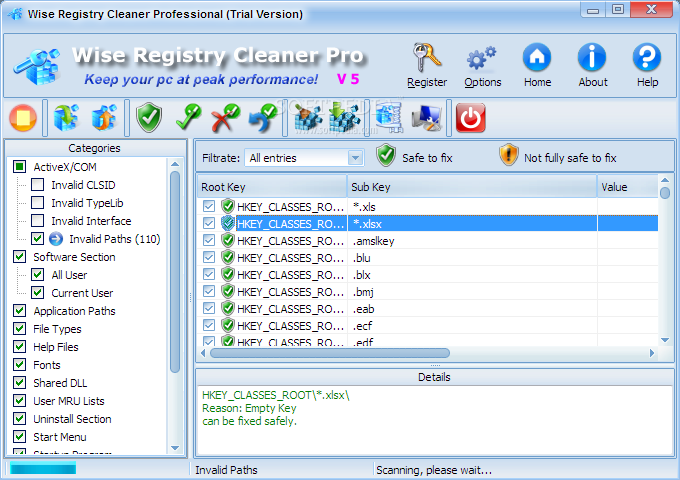Uncheck the File Types checkbox
The height and width of the screenshot is (480, 680).
[20, 329]
